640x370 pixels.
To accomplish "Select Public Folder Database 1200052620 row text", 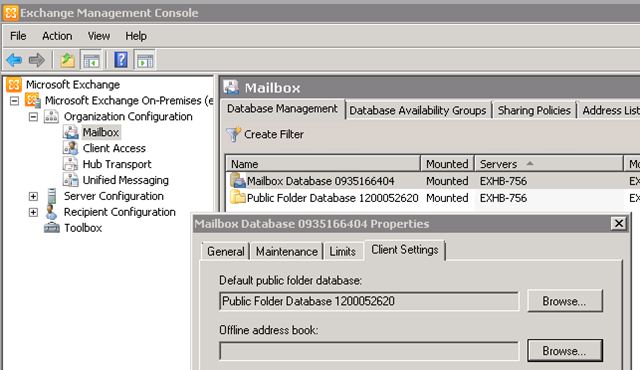I will pyautogui.click(x=333, y=198).
